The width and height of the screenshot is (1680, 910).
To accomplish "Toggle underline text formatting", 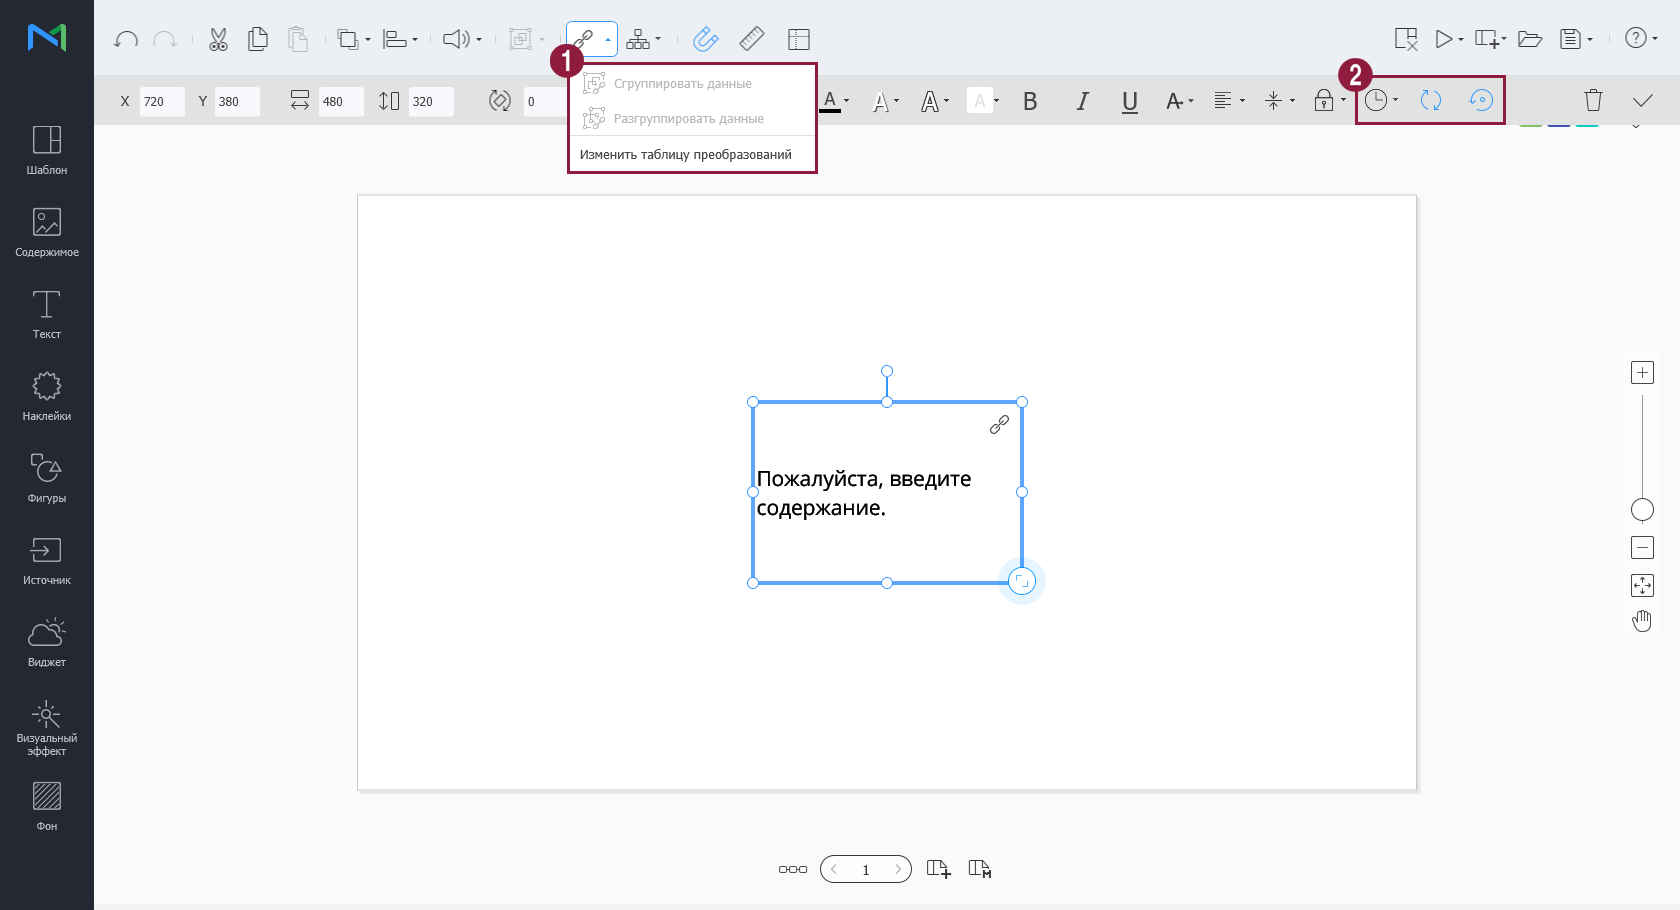I will pyautogui.click(x=1130, y=101).
